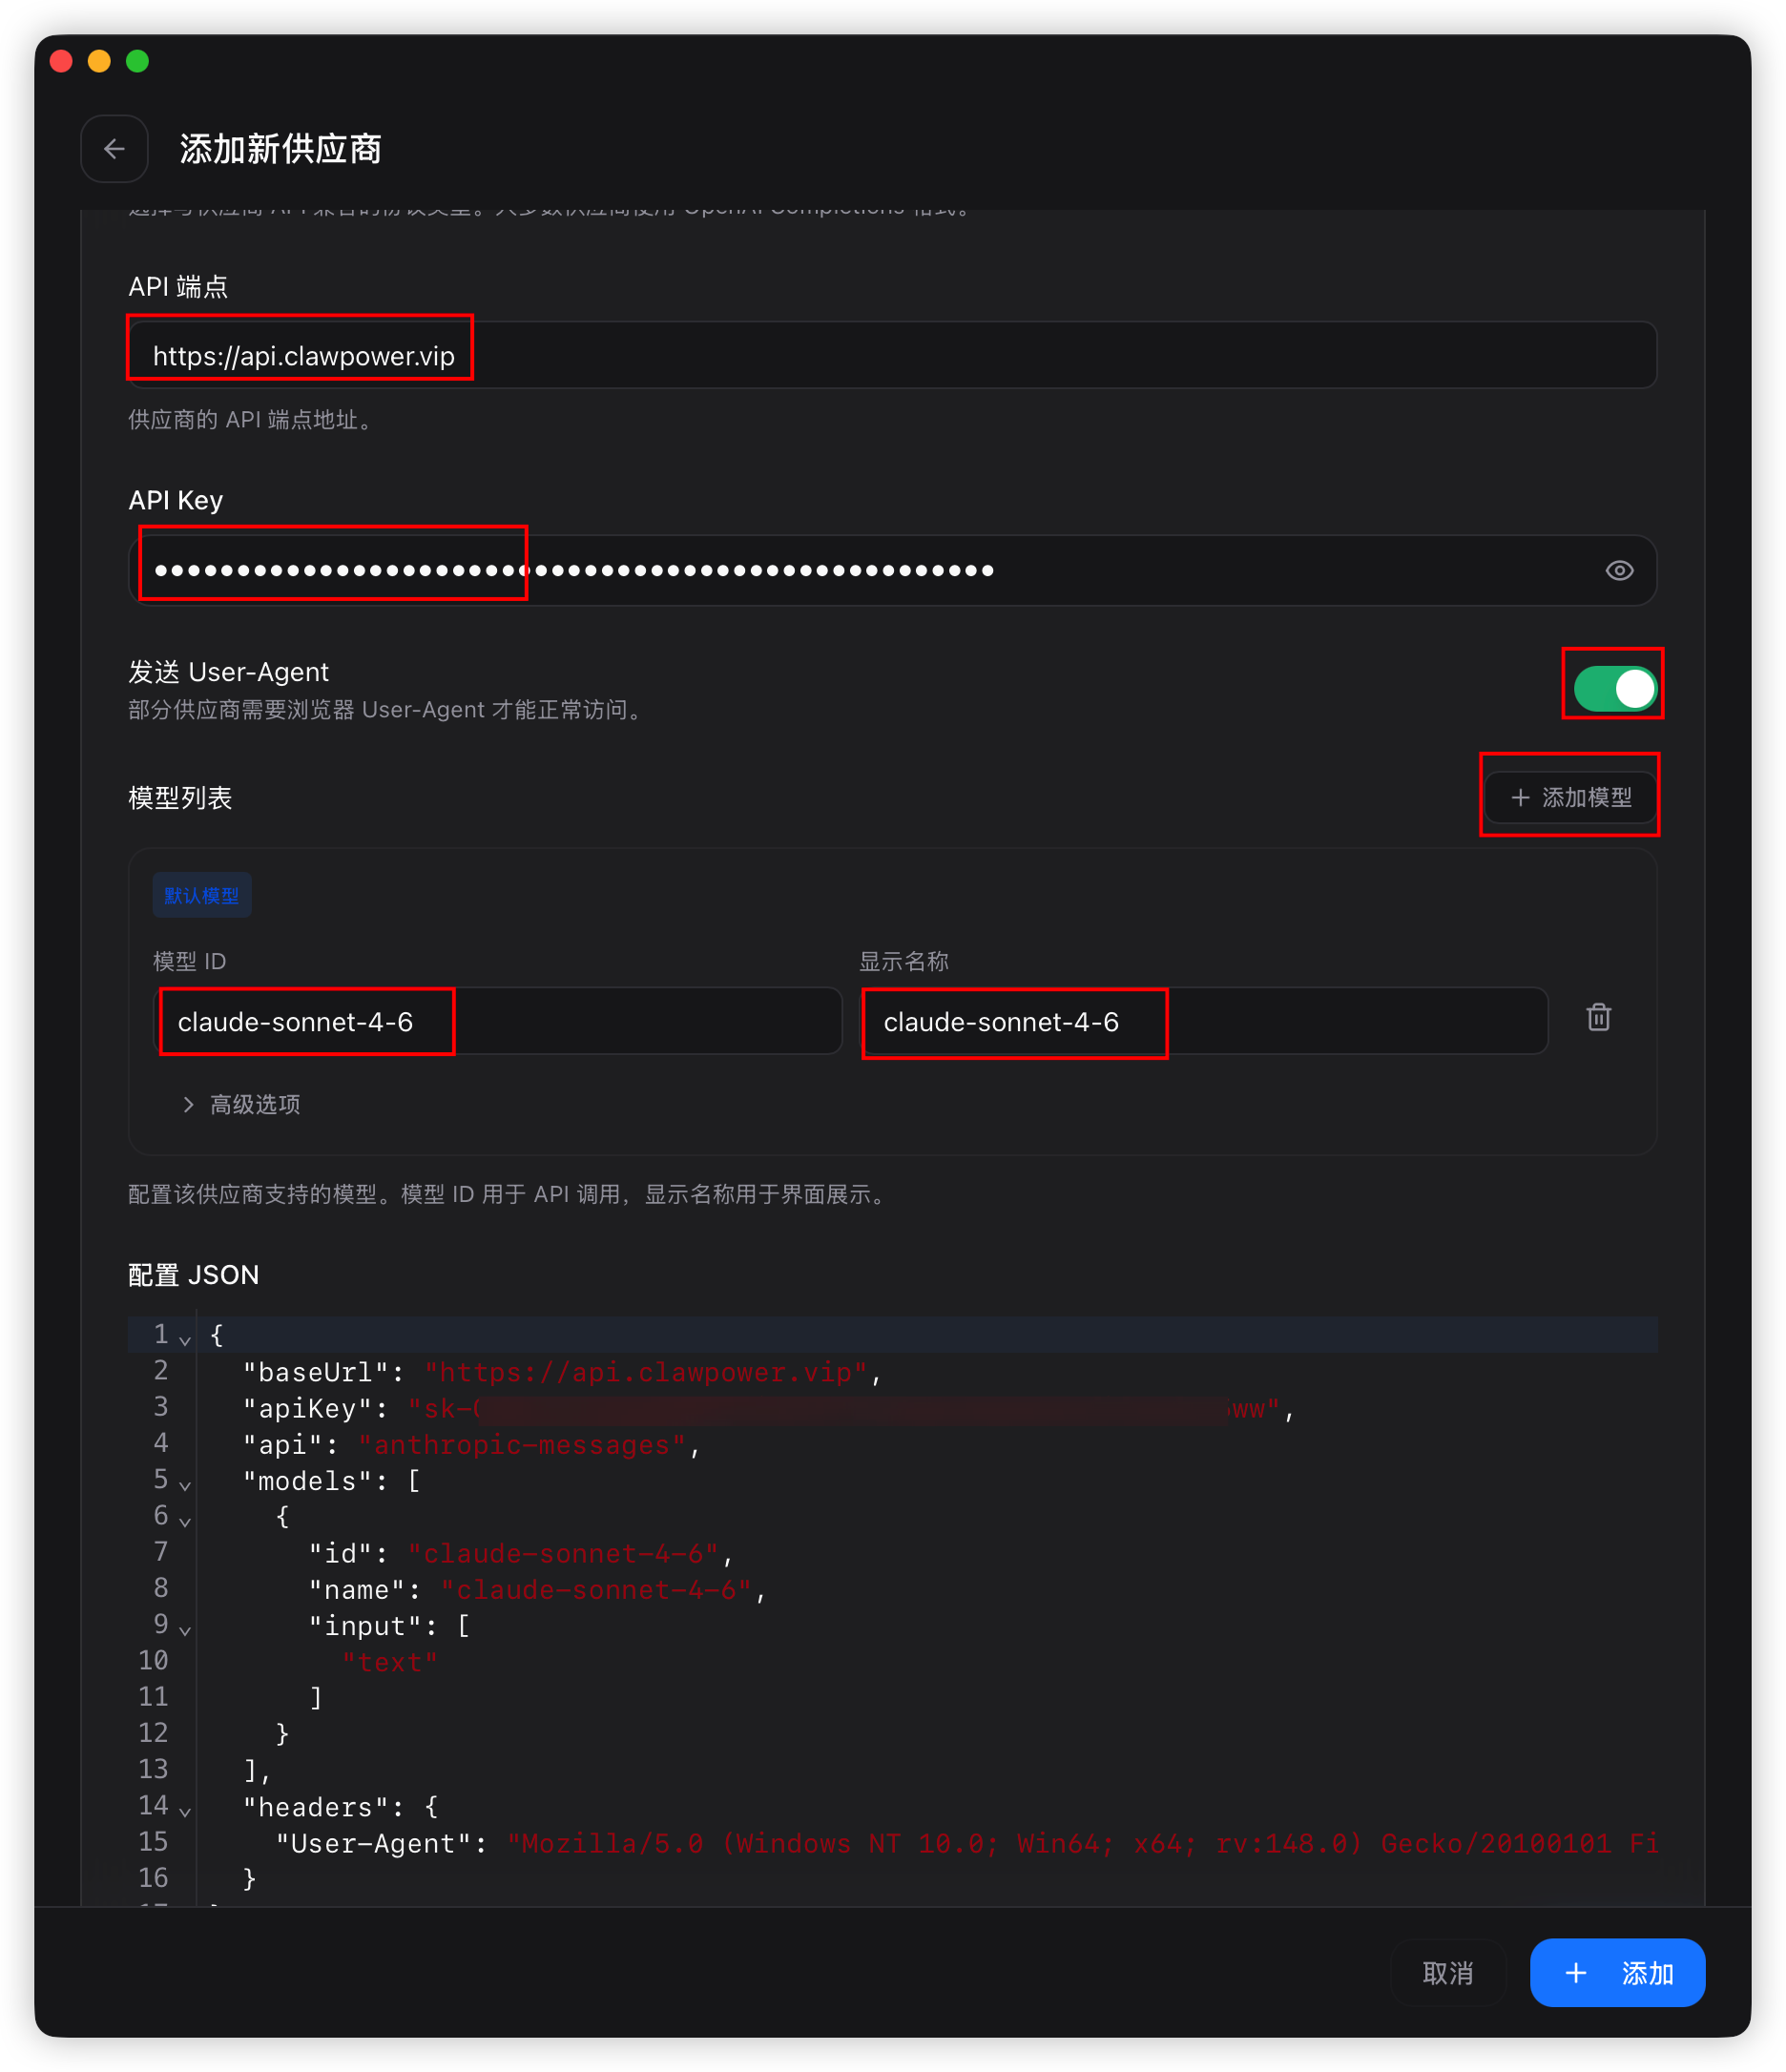Click the 默认模型 badge

point(201,895)
